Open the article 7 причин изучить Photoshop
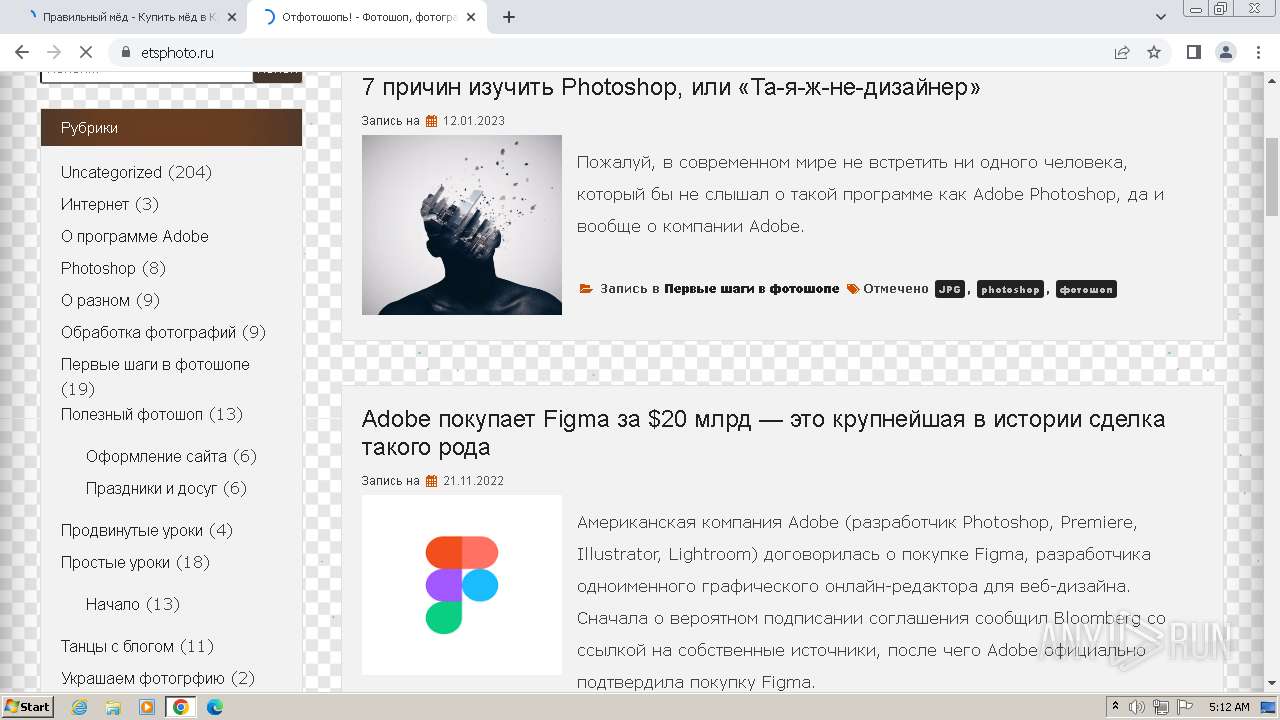1280x720 pixels. [x=671, y=87]
